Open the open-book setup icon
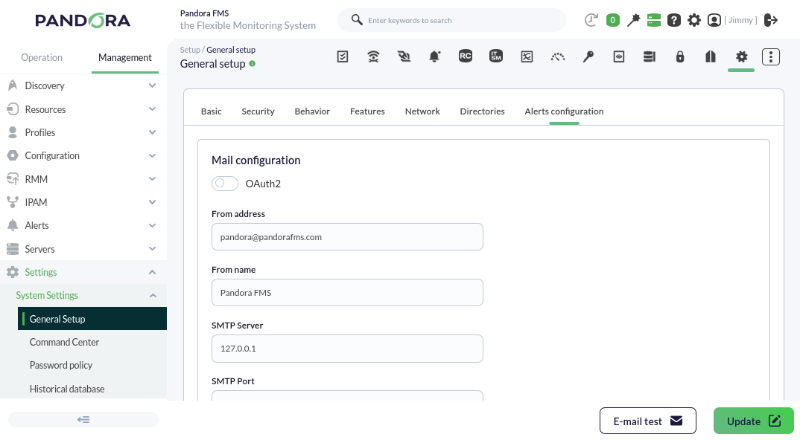 tap(711, 57)
